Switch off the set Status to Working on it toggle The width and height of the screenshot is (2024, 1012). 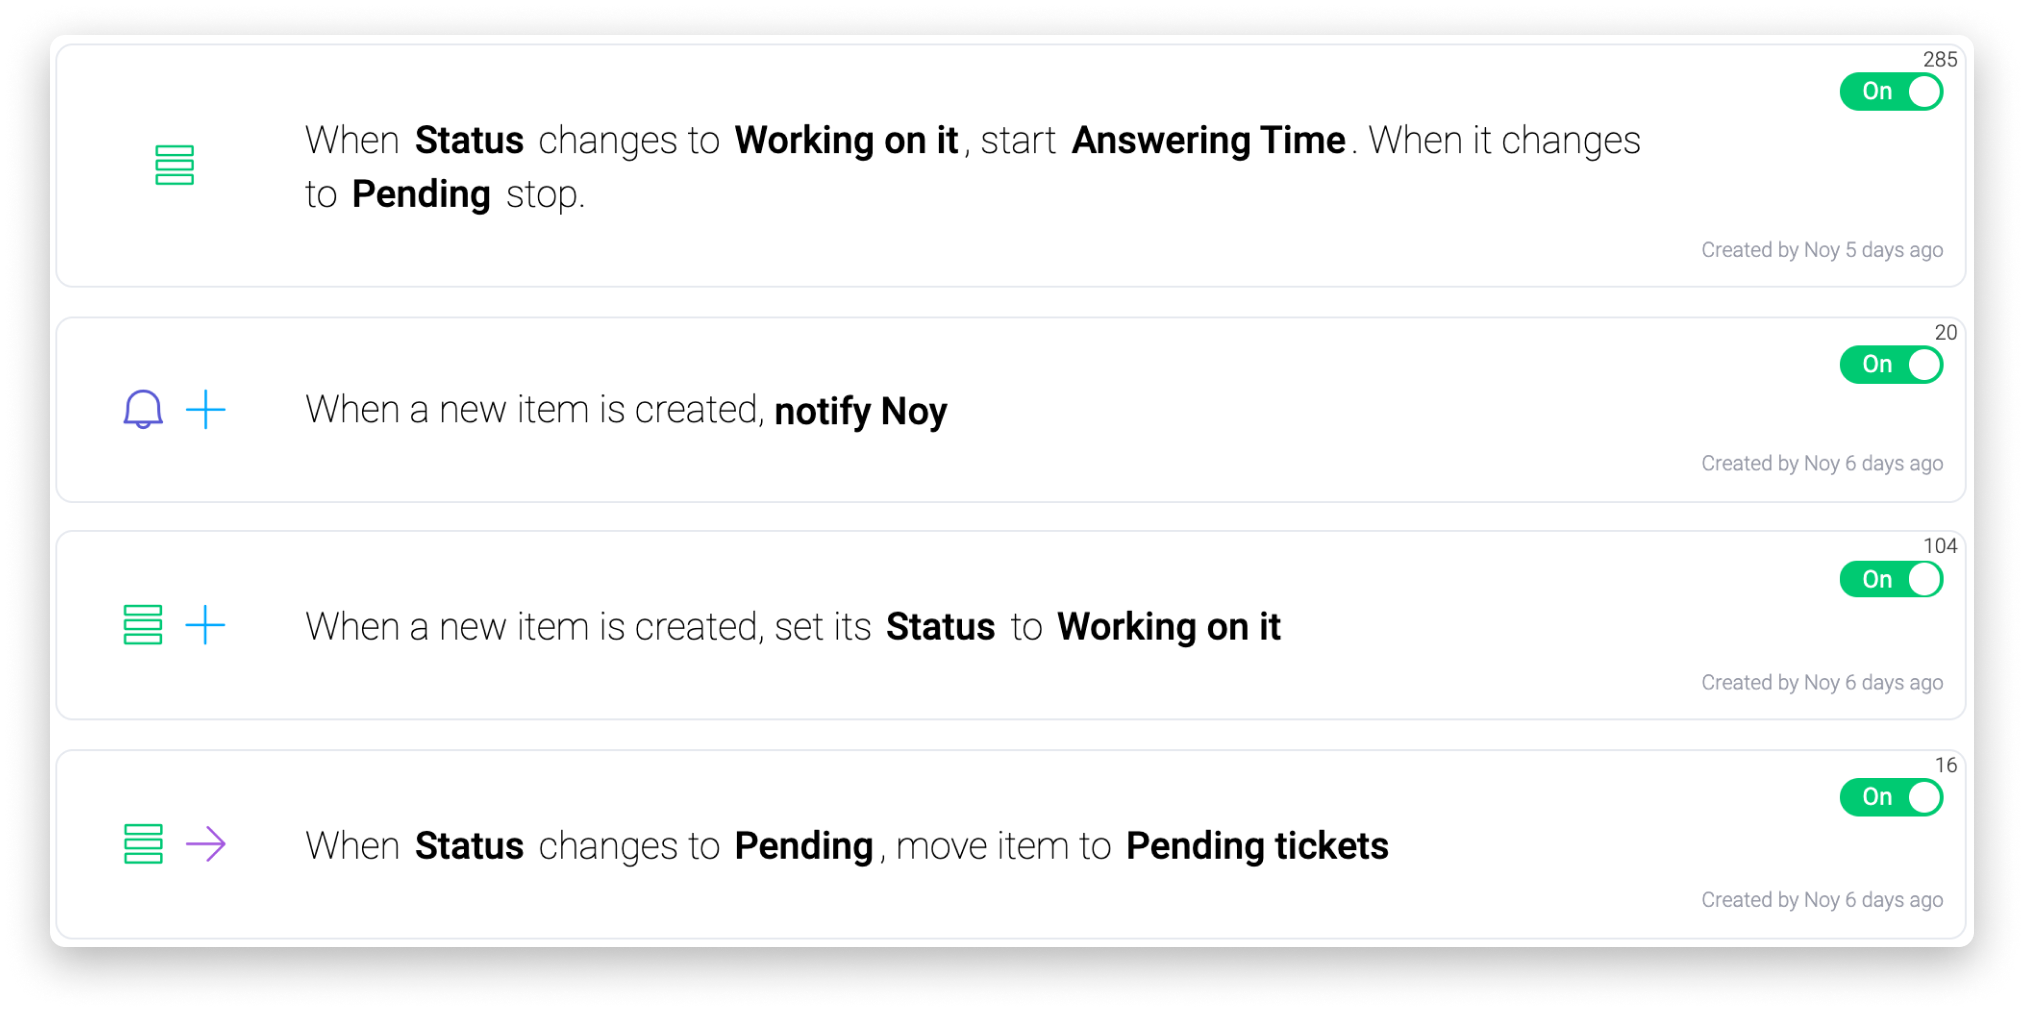pyautogui.click(x=1891, y=579)
